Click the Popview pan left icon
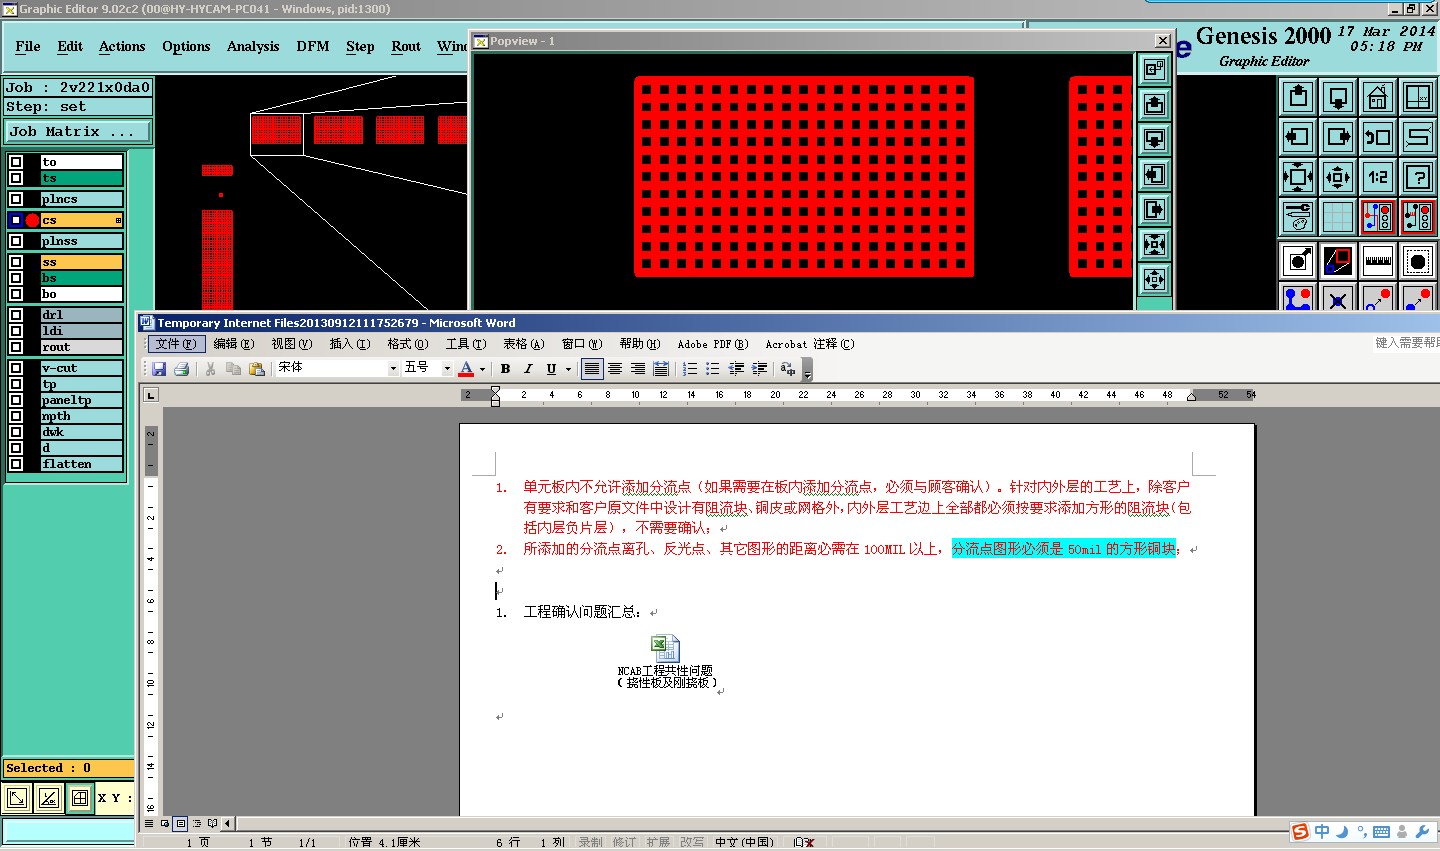The width and height of the screenshot is (1440, 851). pos(1155,174)
